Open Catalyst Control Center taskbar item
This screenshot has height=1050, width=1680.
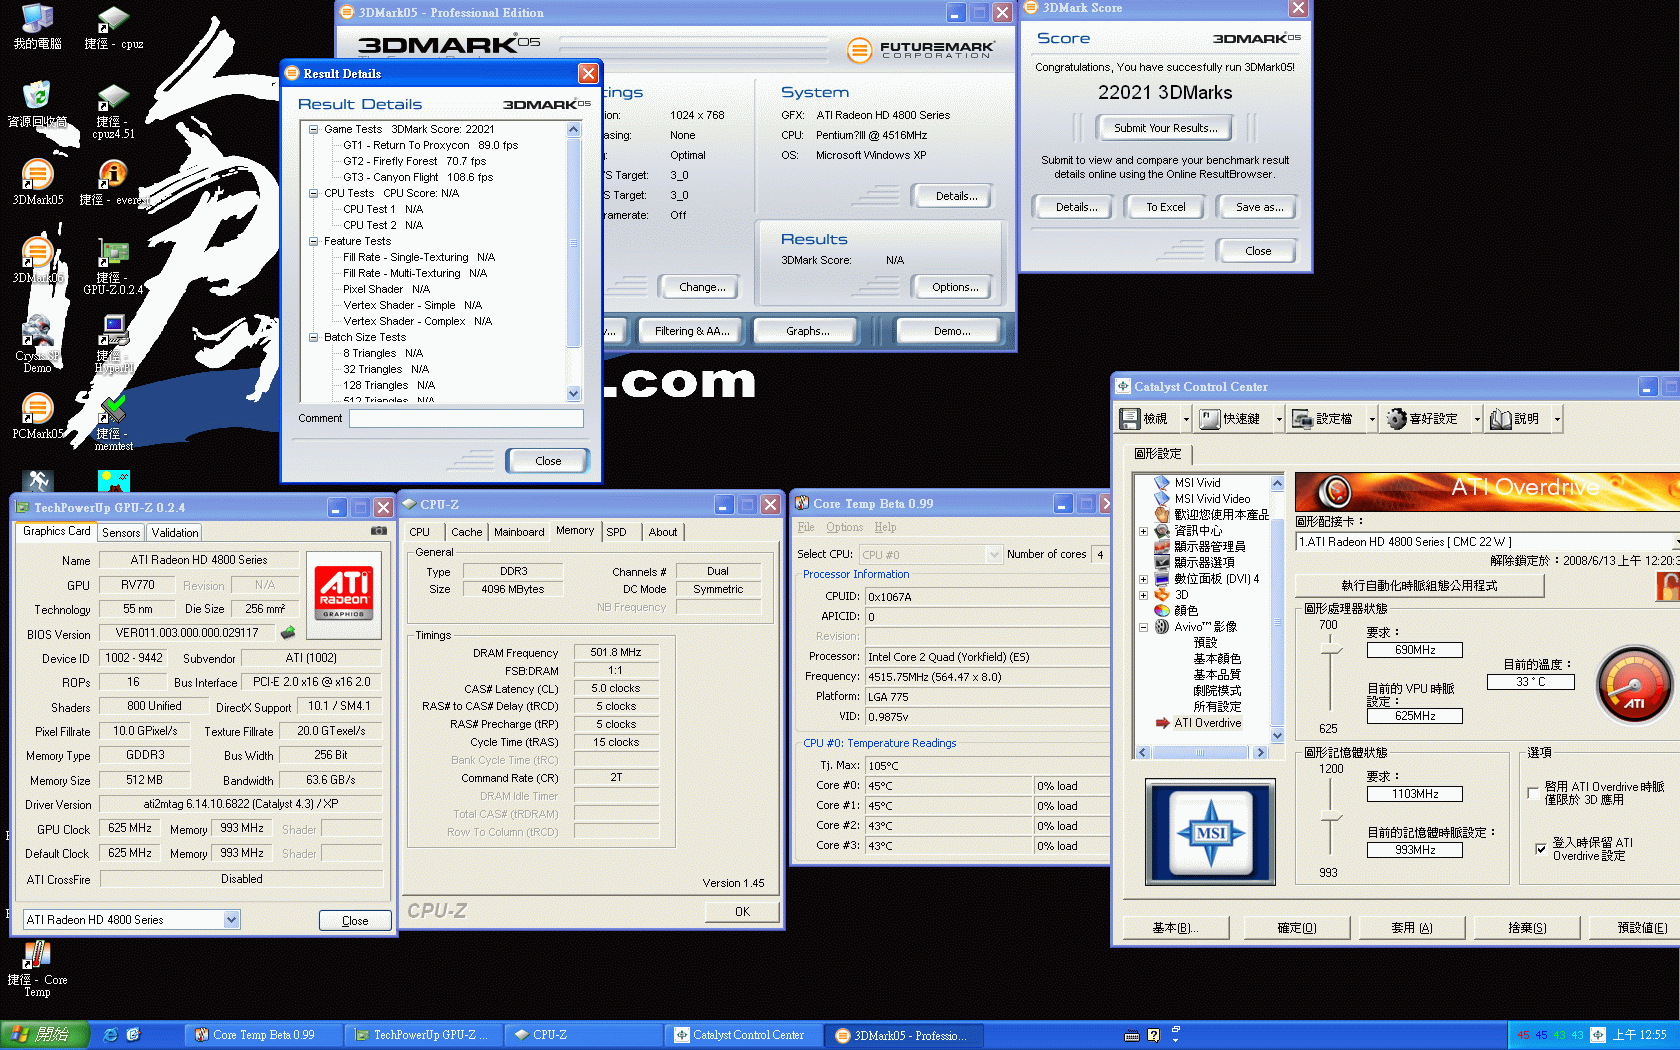click(x=744, y=1035)
